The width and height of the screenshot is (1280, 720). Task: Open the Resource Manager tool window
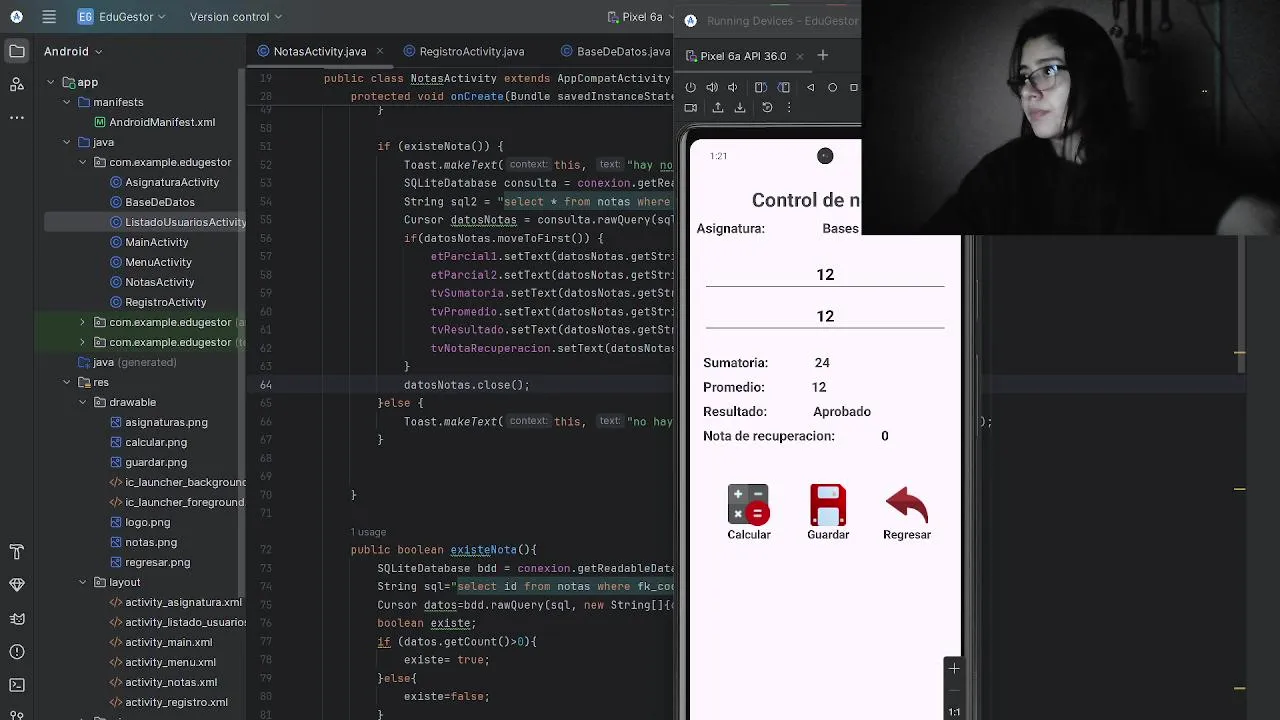point(17,85)
